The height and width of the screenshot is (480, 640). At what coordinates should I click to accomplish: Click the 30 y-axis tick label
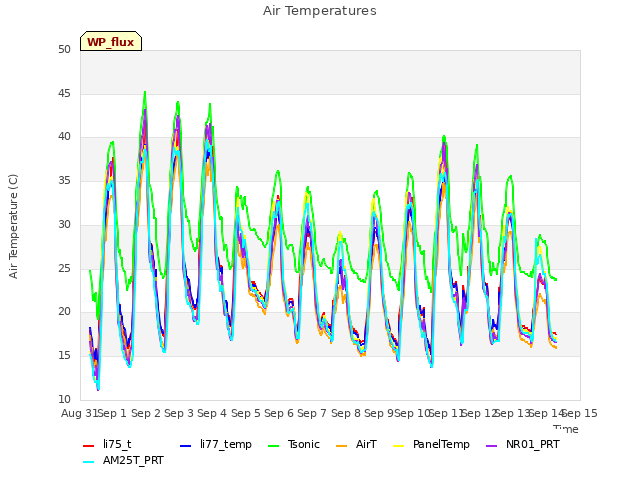64,224
